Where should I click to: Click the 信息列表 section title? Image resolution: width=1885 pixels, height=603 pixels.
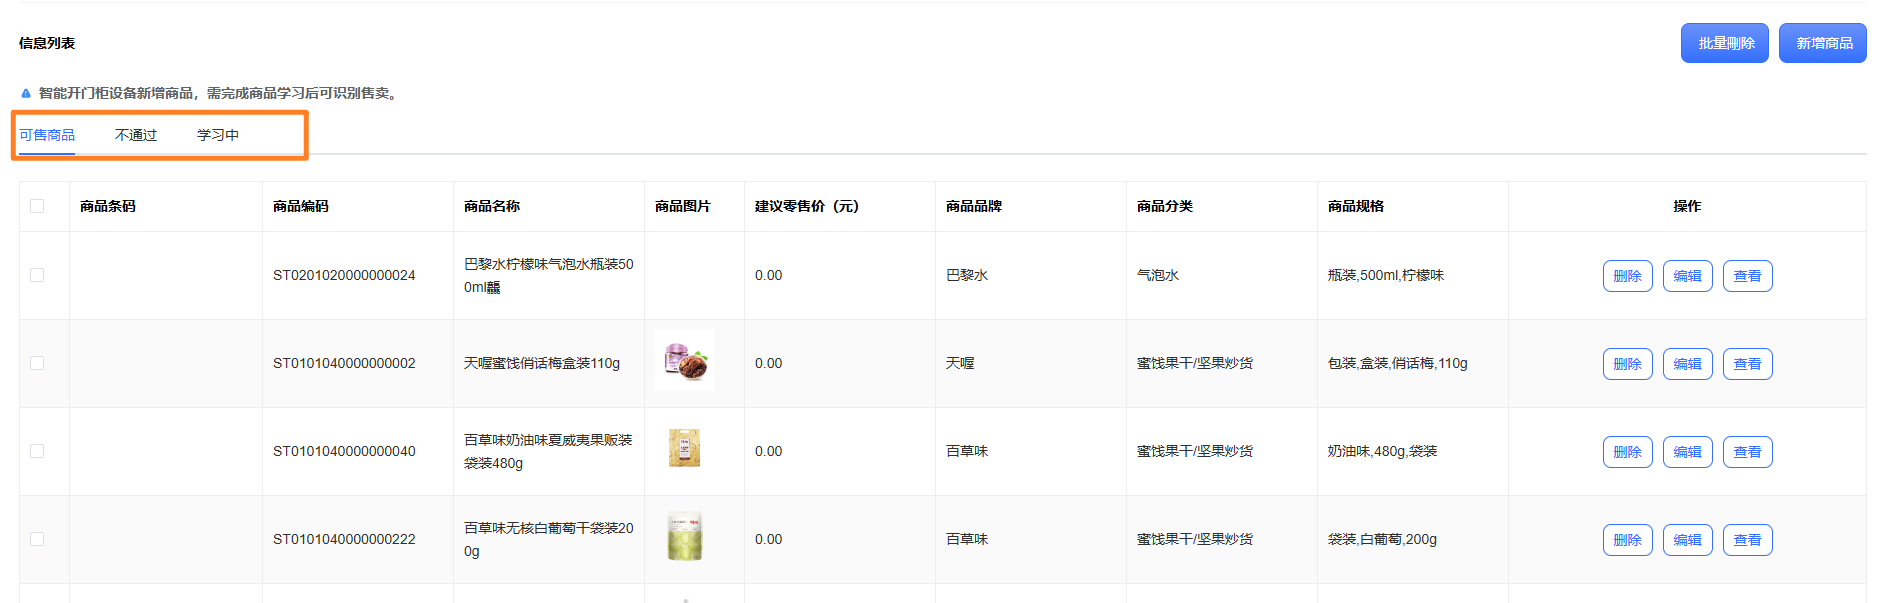(x=47, y=43)
